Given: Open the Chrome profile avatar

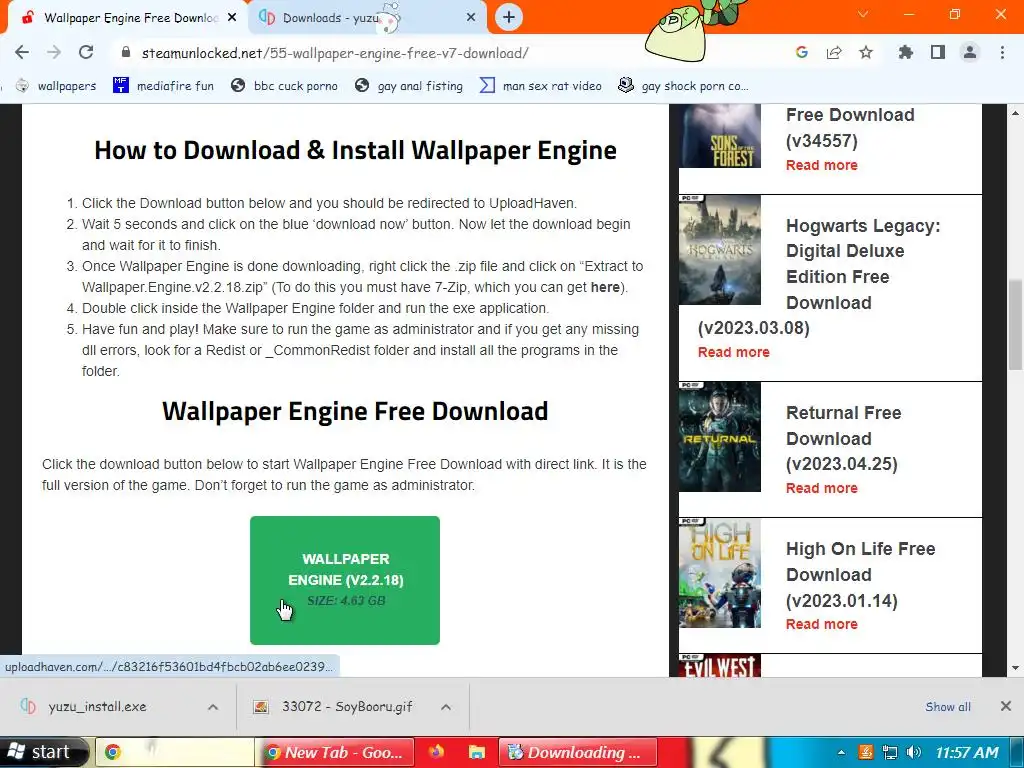Looking at the screenshot, I should 970,52.
